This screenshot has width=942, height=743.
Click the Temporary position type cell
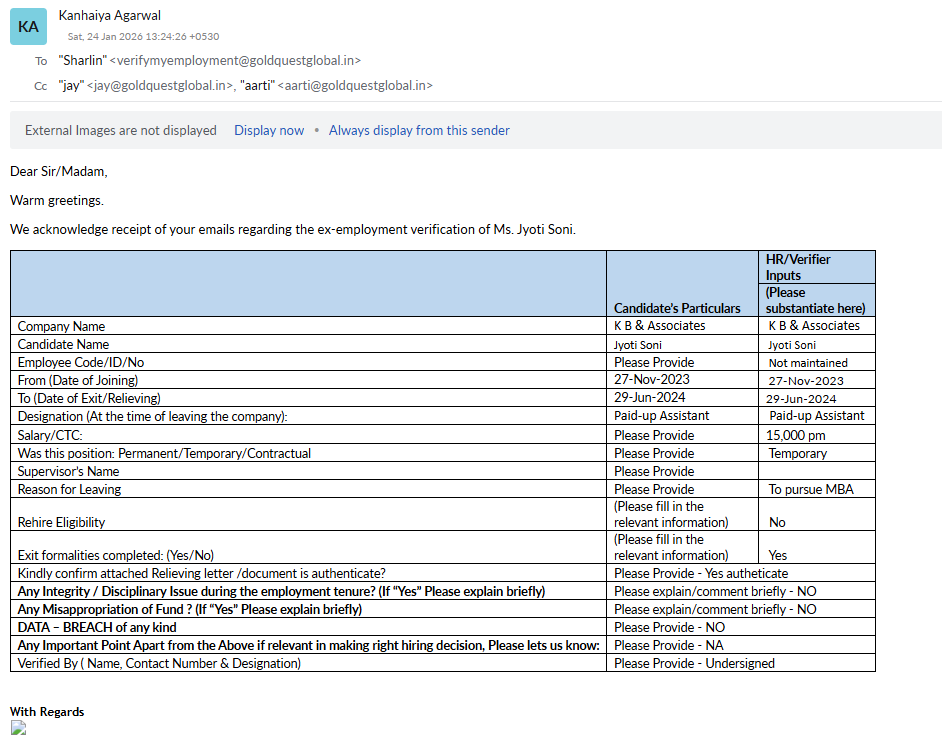click(x=797, y=453)
